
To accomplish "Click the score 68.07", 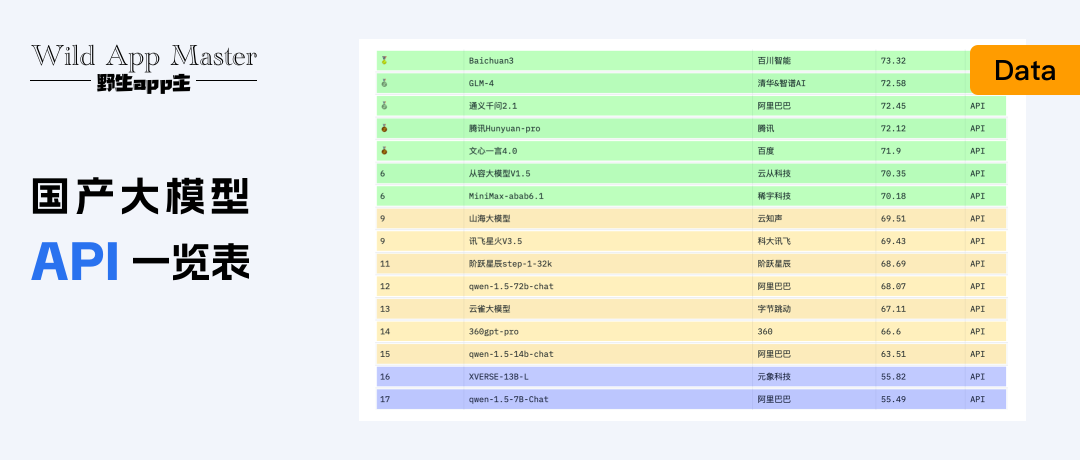I will [x=893, y=286].
